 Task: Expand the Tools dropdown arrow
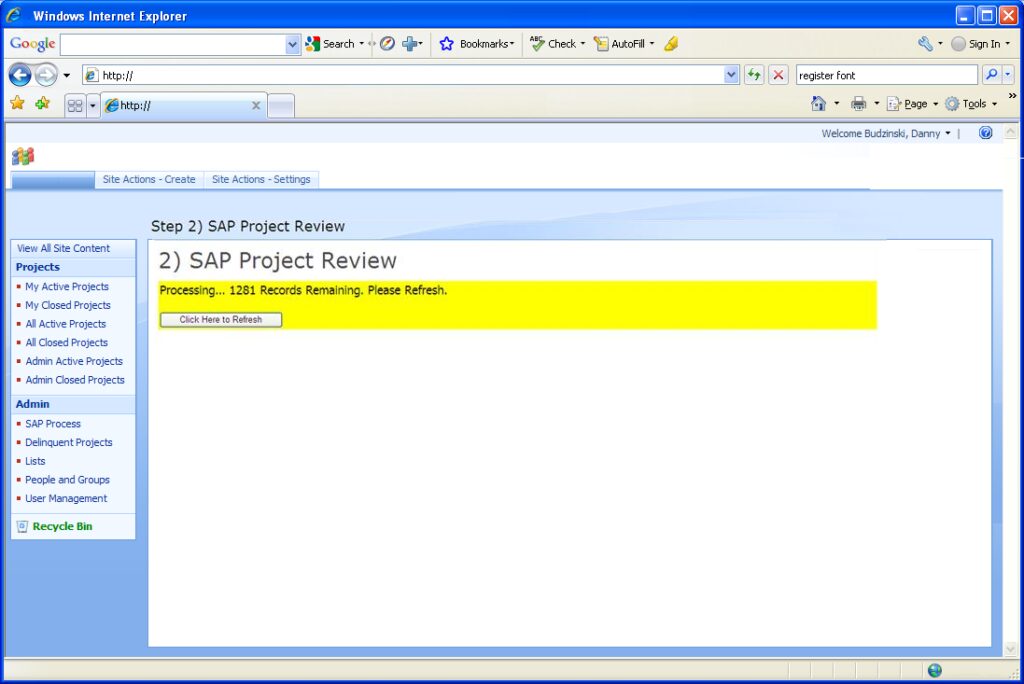click(x=994, y=103)
